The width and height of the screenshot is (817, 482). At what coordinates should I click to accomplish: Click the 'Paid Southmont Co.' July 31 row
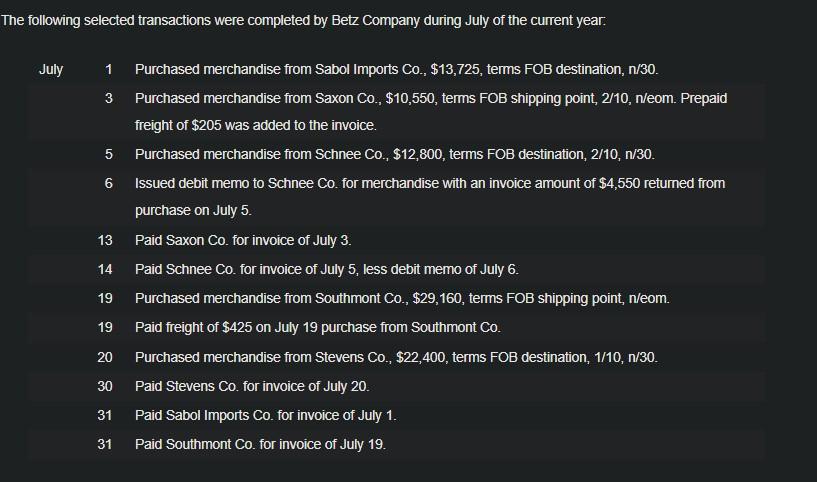[x=397, y=444]
